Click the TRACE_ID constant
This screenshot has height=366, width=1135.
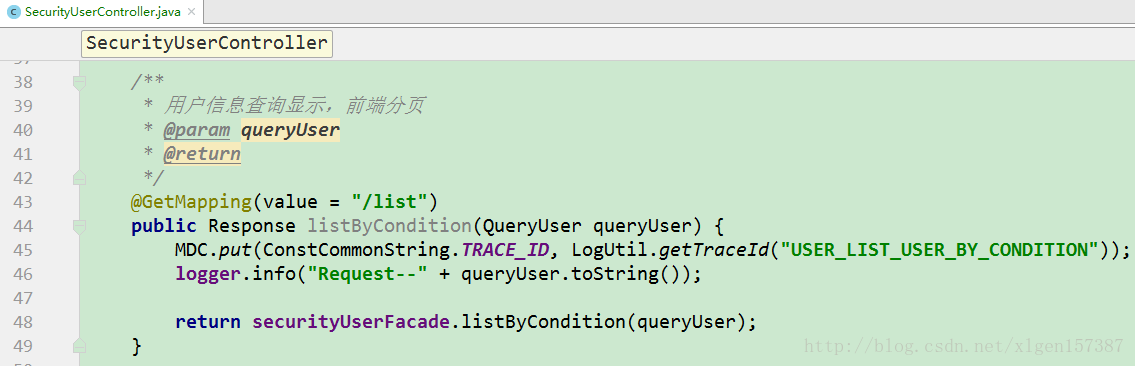[x=505, y=250]
